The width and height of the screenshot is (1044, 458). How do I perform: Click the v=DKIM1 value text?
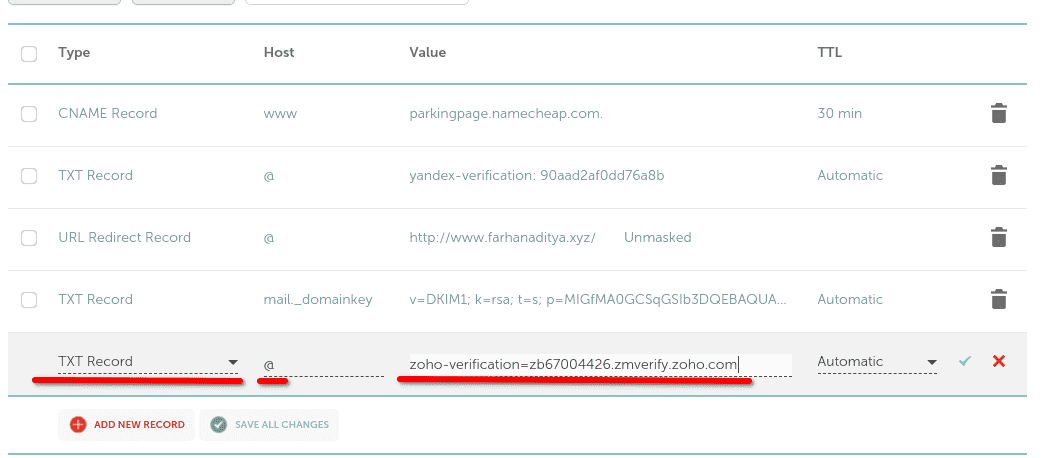598,300
